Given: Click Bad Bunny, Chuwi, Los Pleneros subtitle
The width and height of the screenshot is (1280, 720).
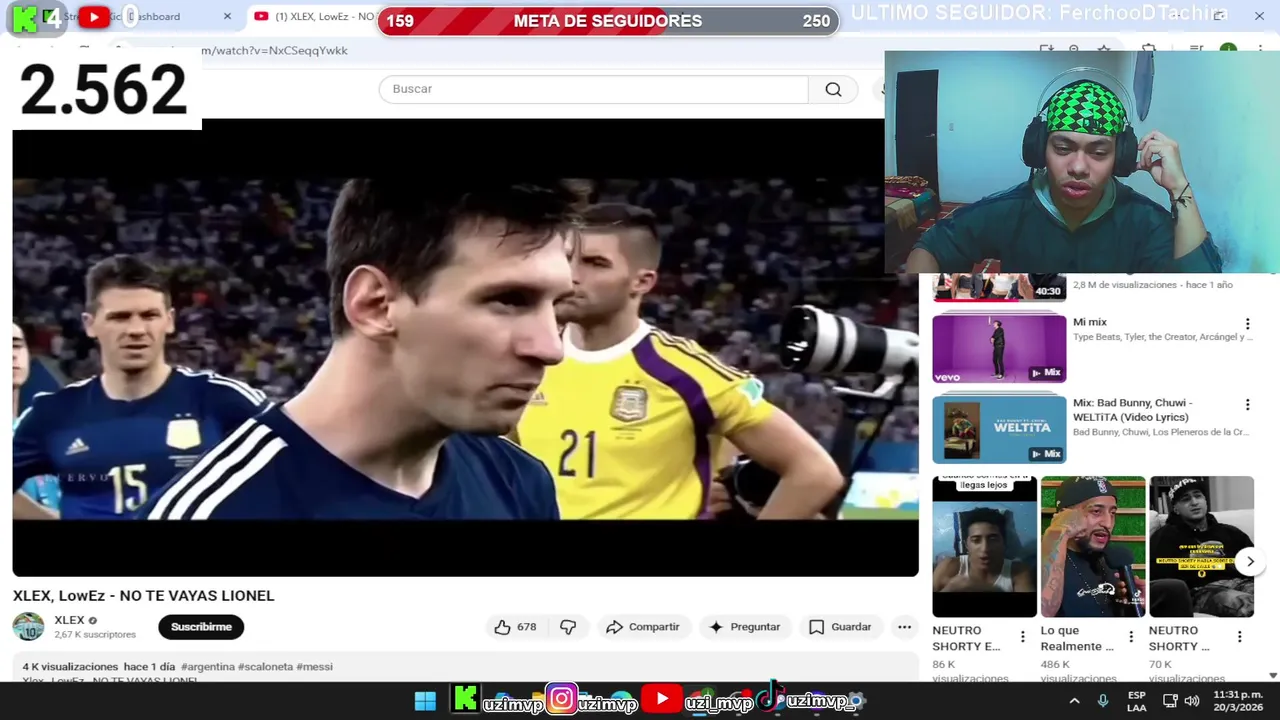Looking at the screenshot, I should click(1161, 432).
